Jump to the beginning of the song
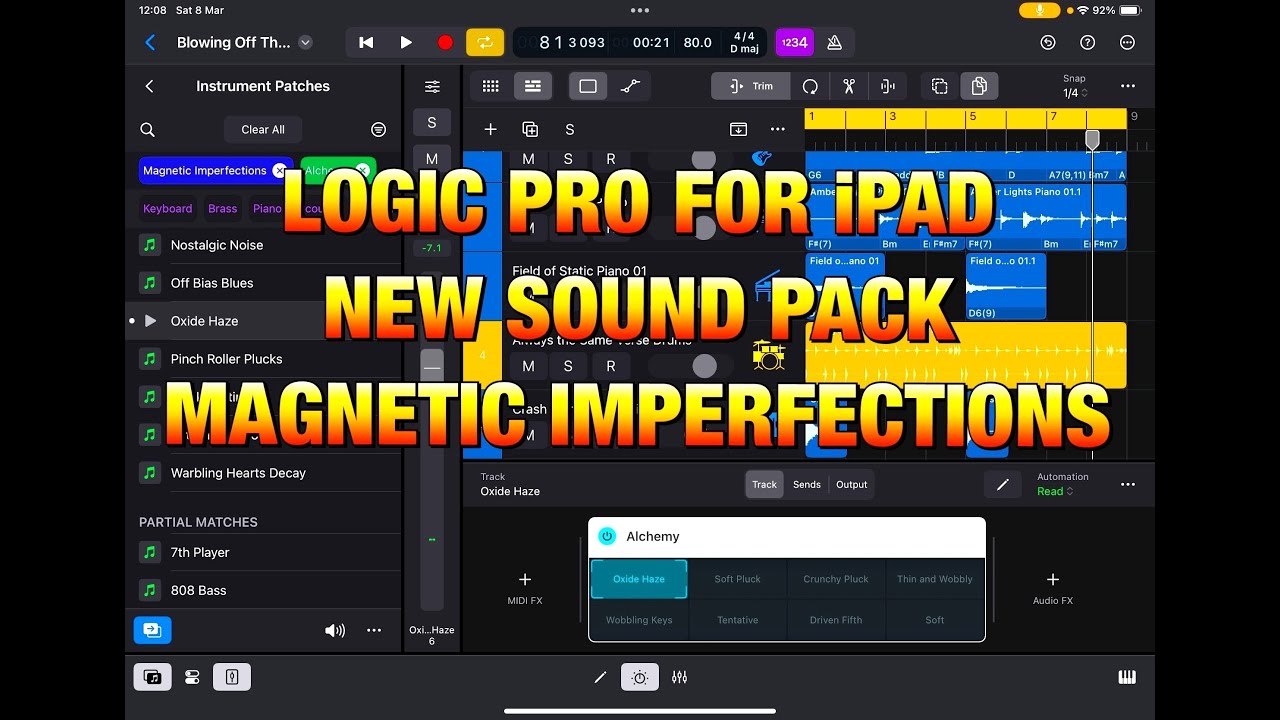This screenshot has height=720, width=1280. pos(366,42)
